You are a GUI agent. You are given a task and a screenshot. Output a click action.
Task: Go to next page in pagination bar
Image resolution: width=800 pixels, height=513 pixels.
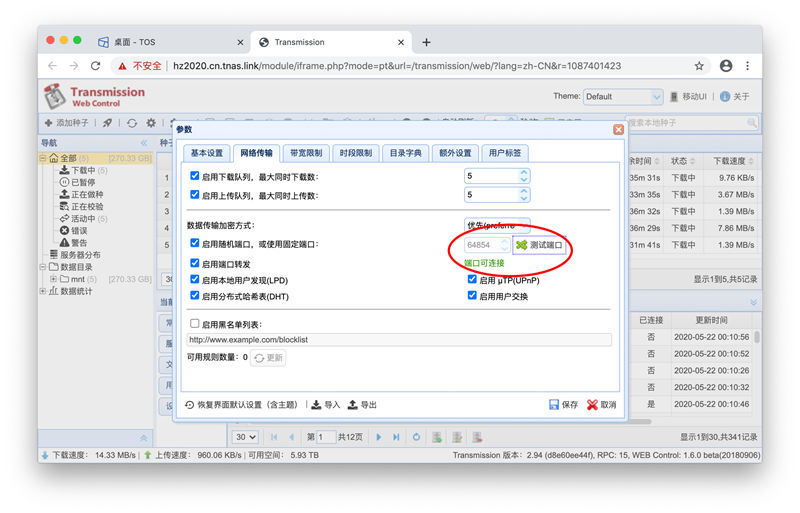(379, 437)
